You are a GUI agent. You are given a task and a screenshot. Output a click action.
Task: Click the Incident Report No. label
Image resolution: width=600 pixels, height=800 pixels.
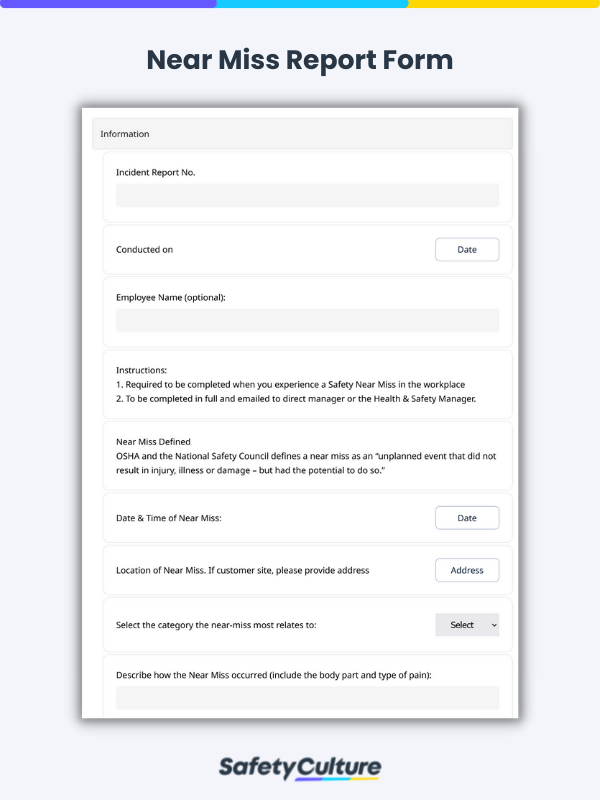156,172
